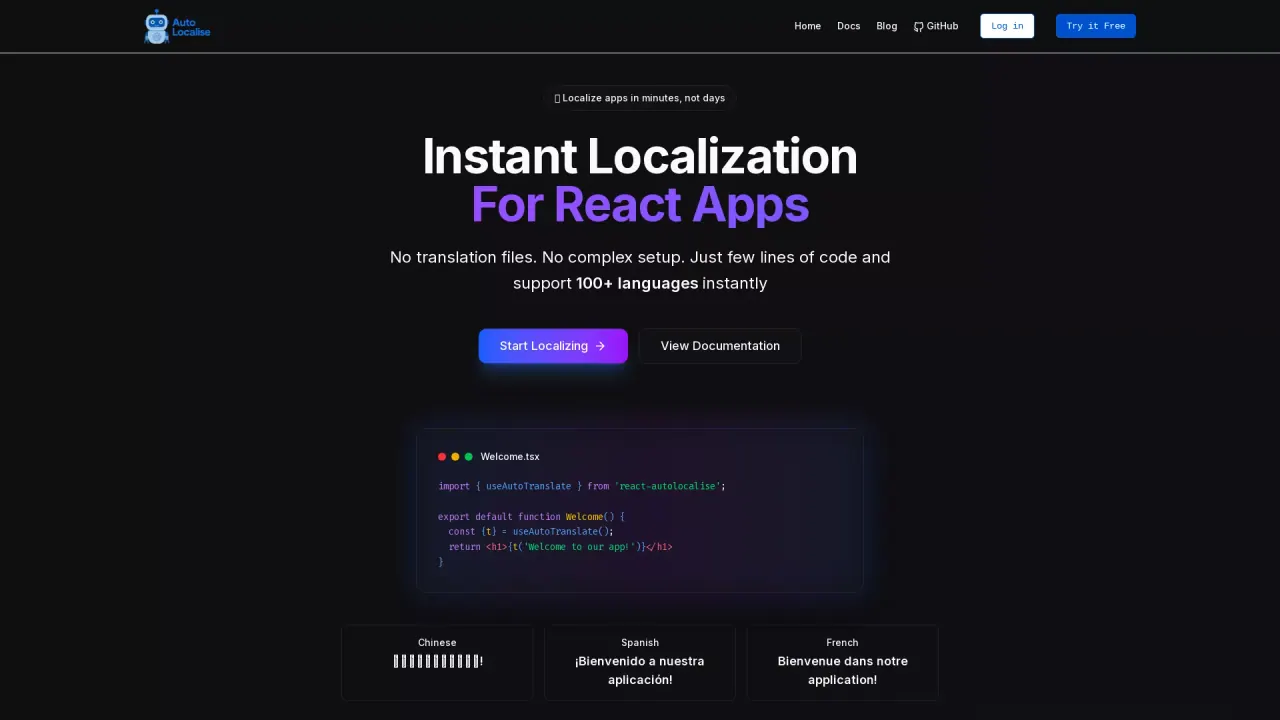1280x720 pixels.
Task: Open the Docs navigation link
Action: click(x=848, y=26)
